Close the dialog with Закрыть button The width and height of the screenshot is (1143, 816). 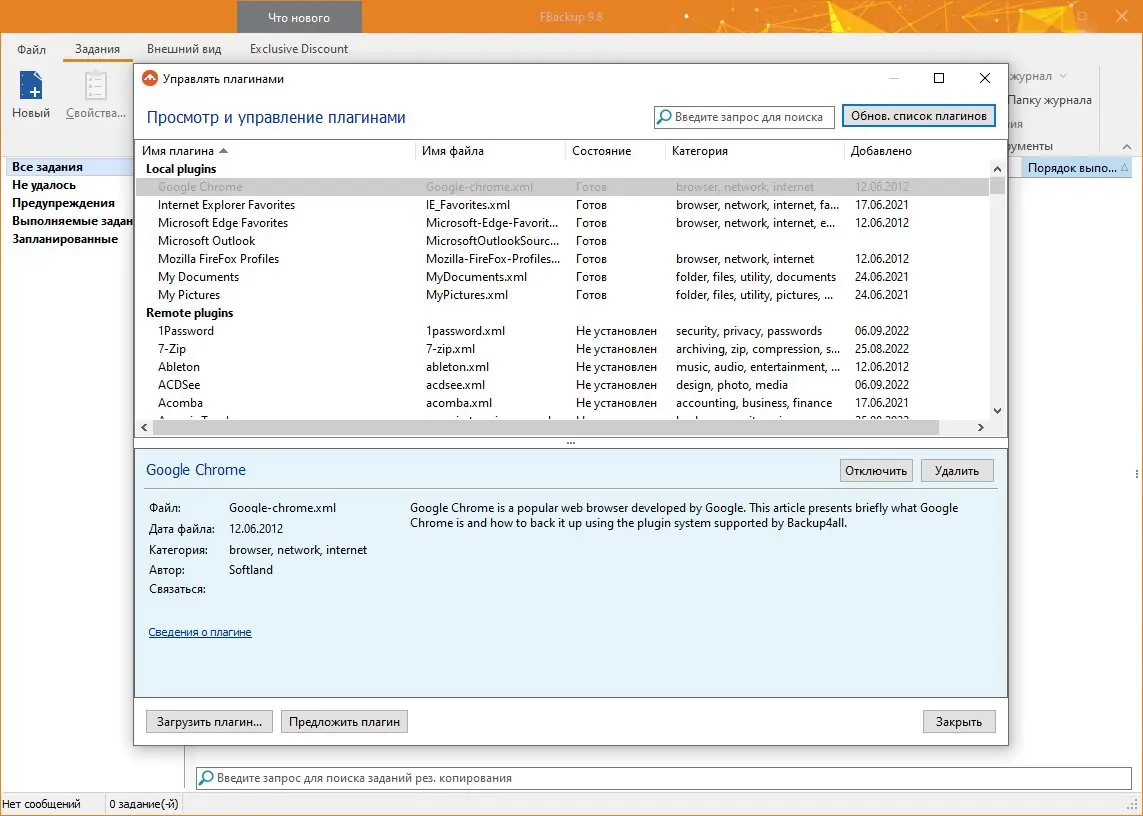tap(959, 721)
